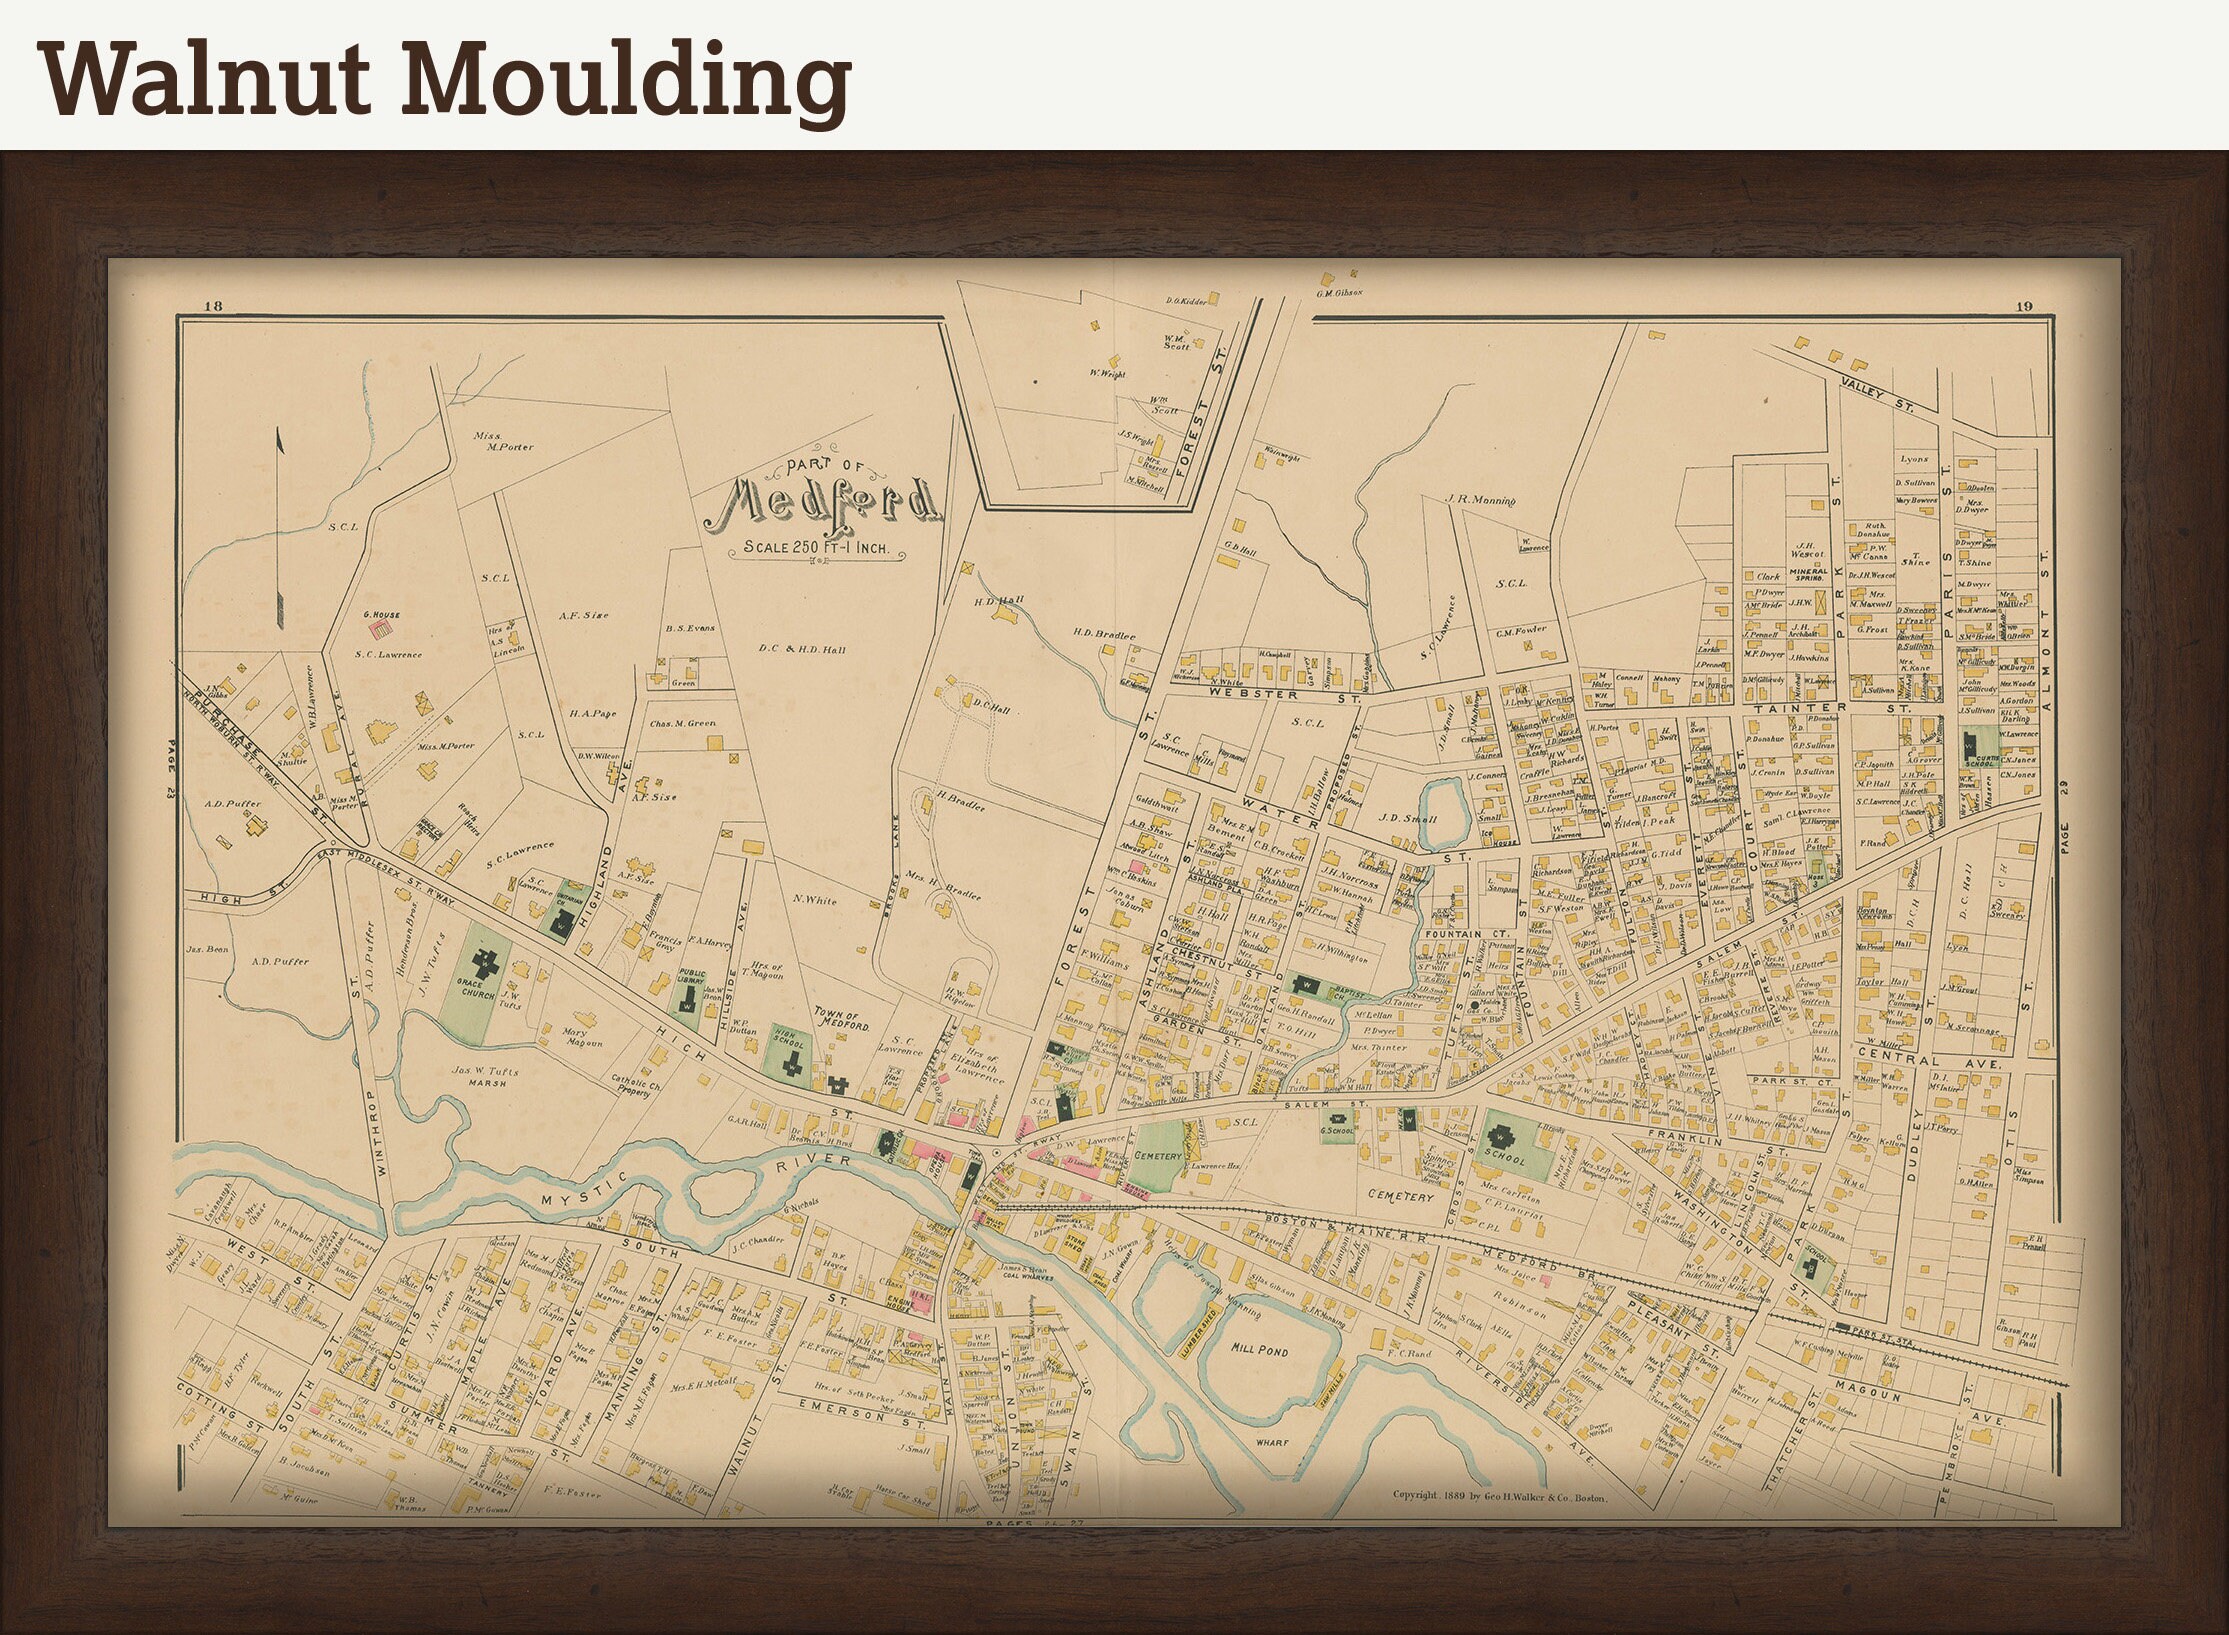Click the north arrow compass marker
Image resolution: width=2229 pixels, height=1635 pixels.
point(280,527)
